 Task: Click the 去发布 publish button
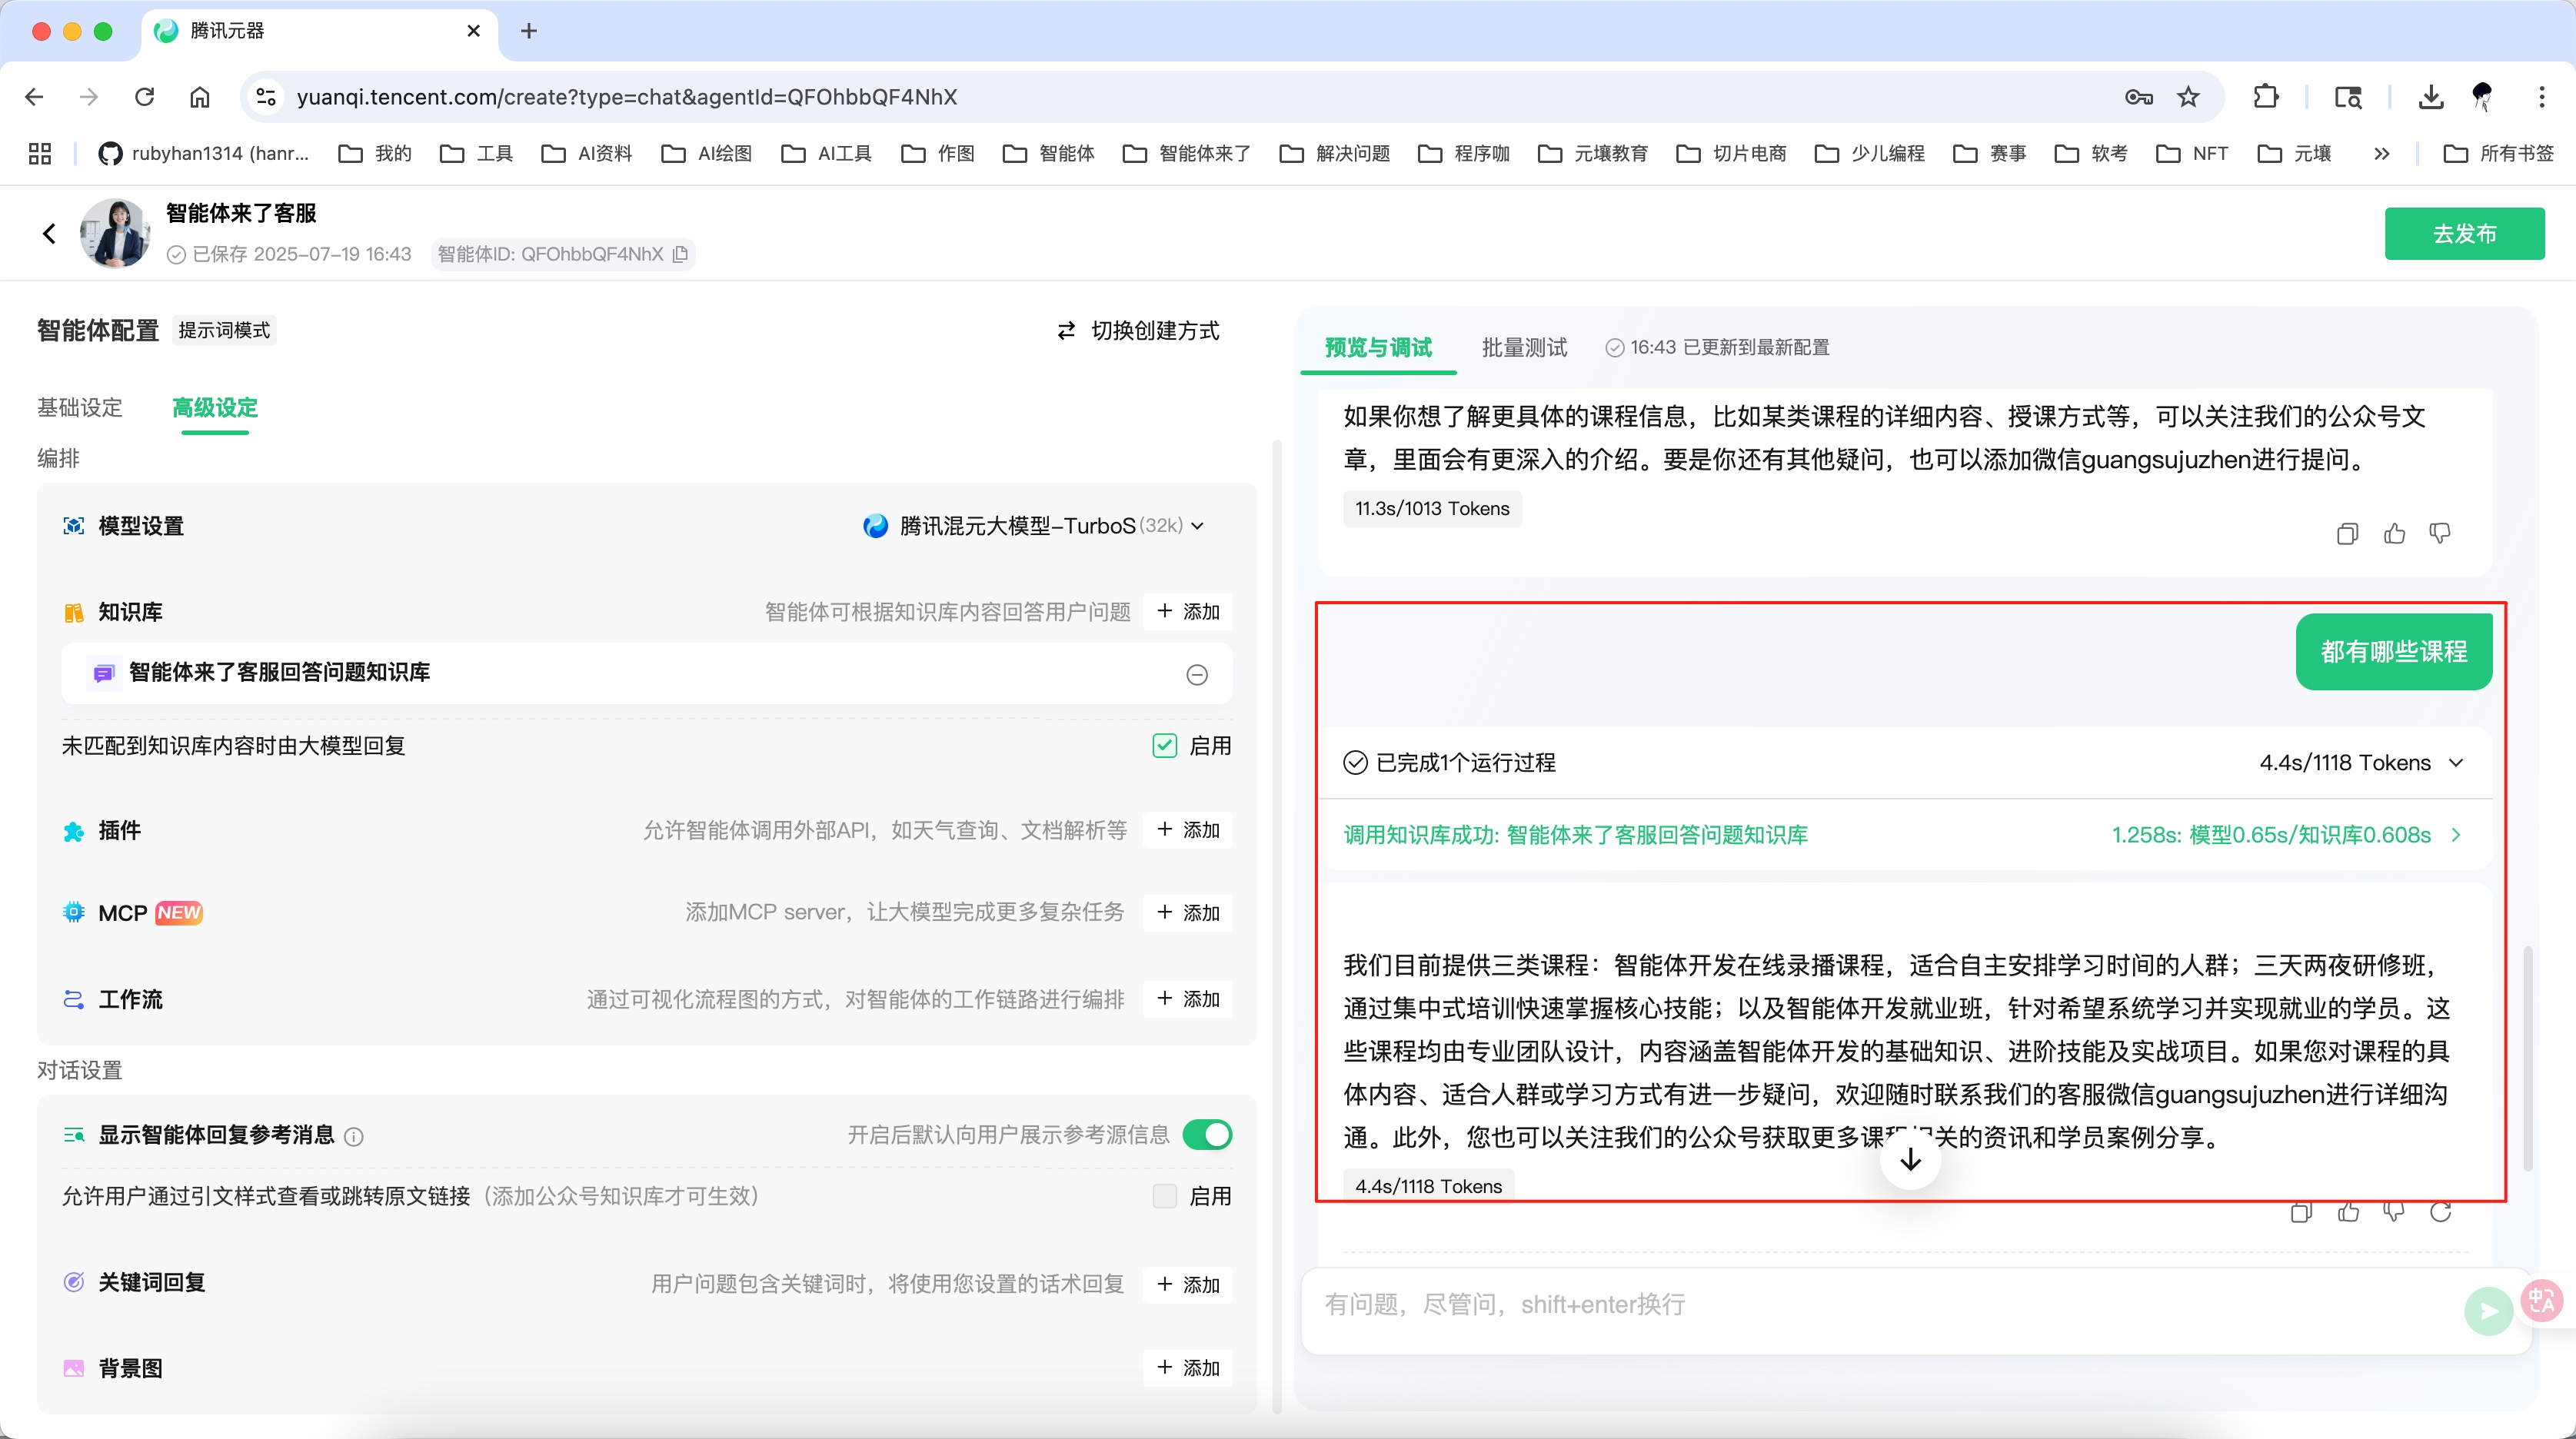tap(2464, 233)
